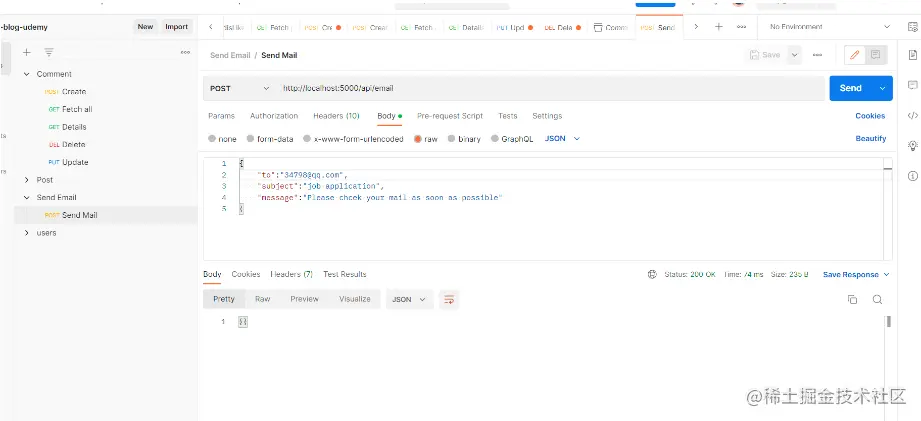Open the JSON body format dropdown
The image size is (921, 421).
[x=562, y=139]
